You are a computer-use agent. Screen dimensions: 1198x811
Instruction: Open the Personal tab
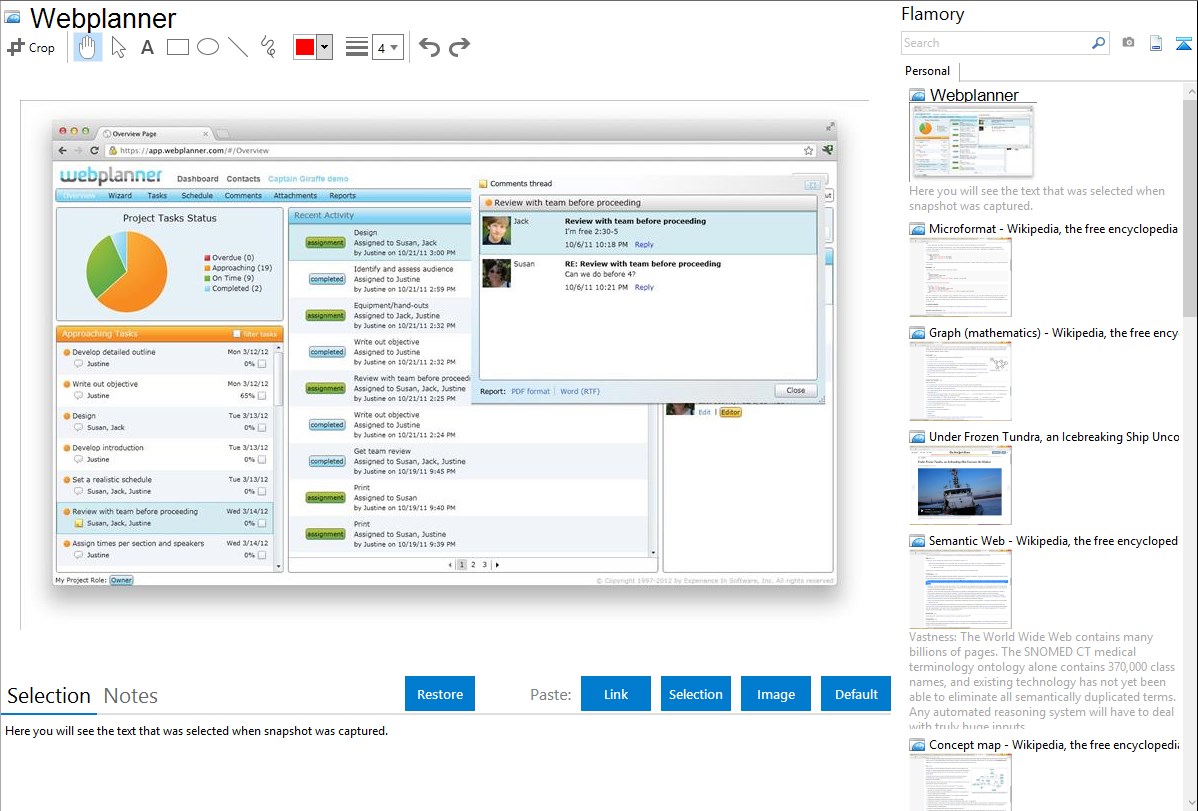pos(927,71)
